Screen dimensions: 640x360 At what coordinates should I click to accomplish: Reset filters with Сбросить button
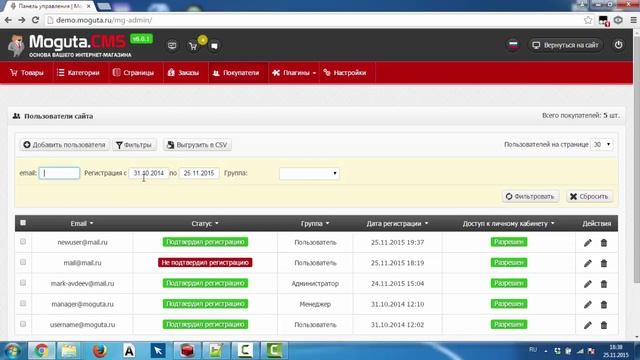589,196
